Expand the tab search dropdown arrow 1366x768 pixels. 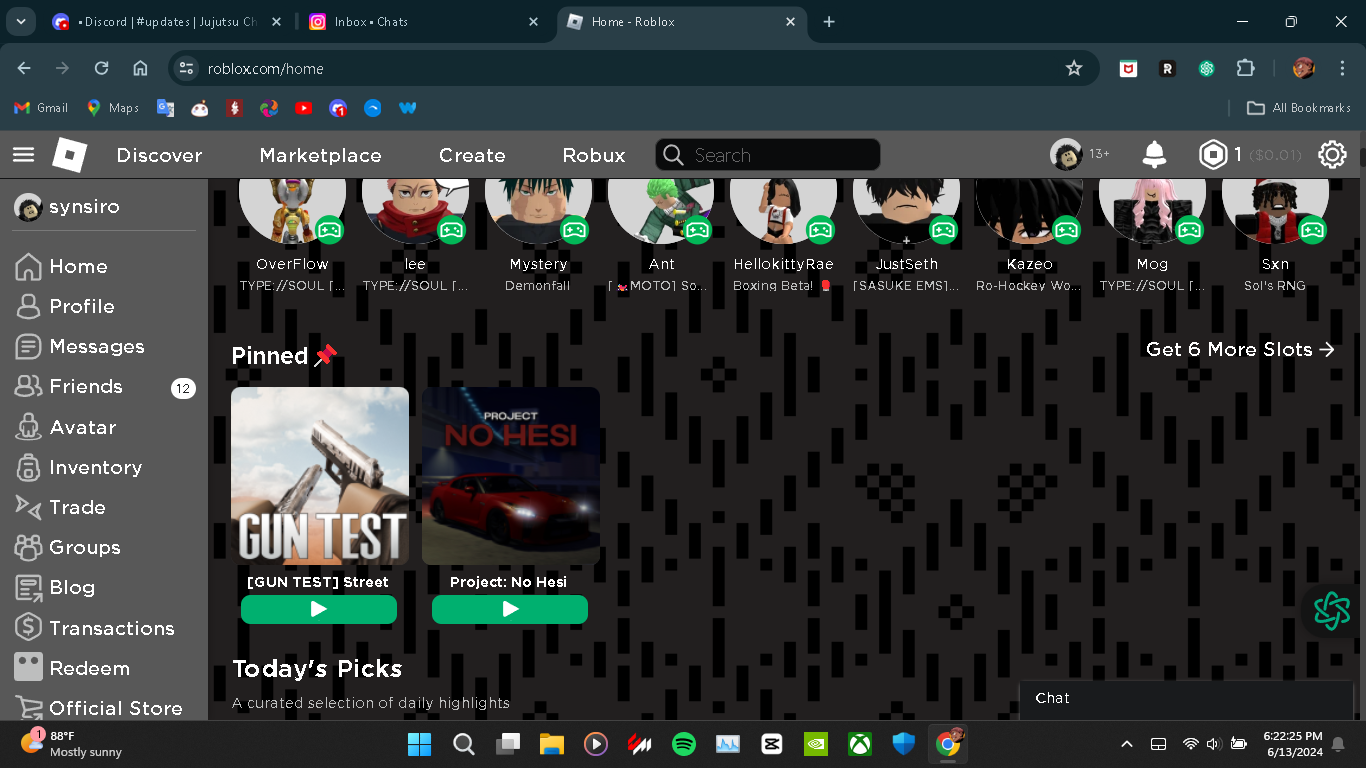(x=22, y=21)
